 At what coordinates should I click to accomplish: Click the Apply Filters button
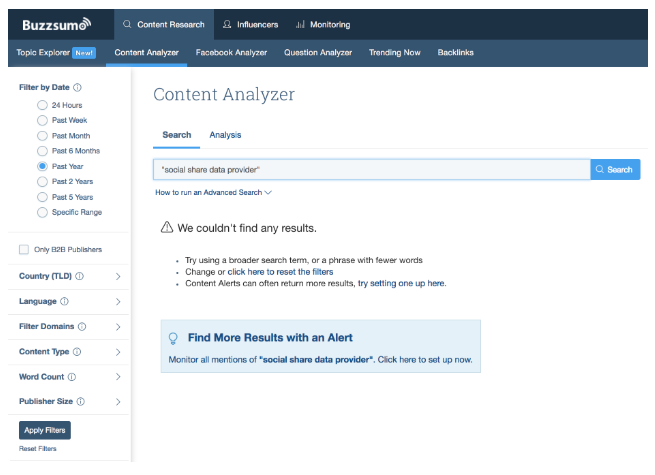pyautogui.click(x=45, y=430)
